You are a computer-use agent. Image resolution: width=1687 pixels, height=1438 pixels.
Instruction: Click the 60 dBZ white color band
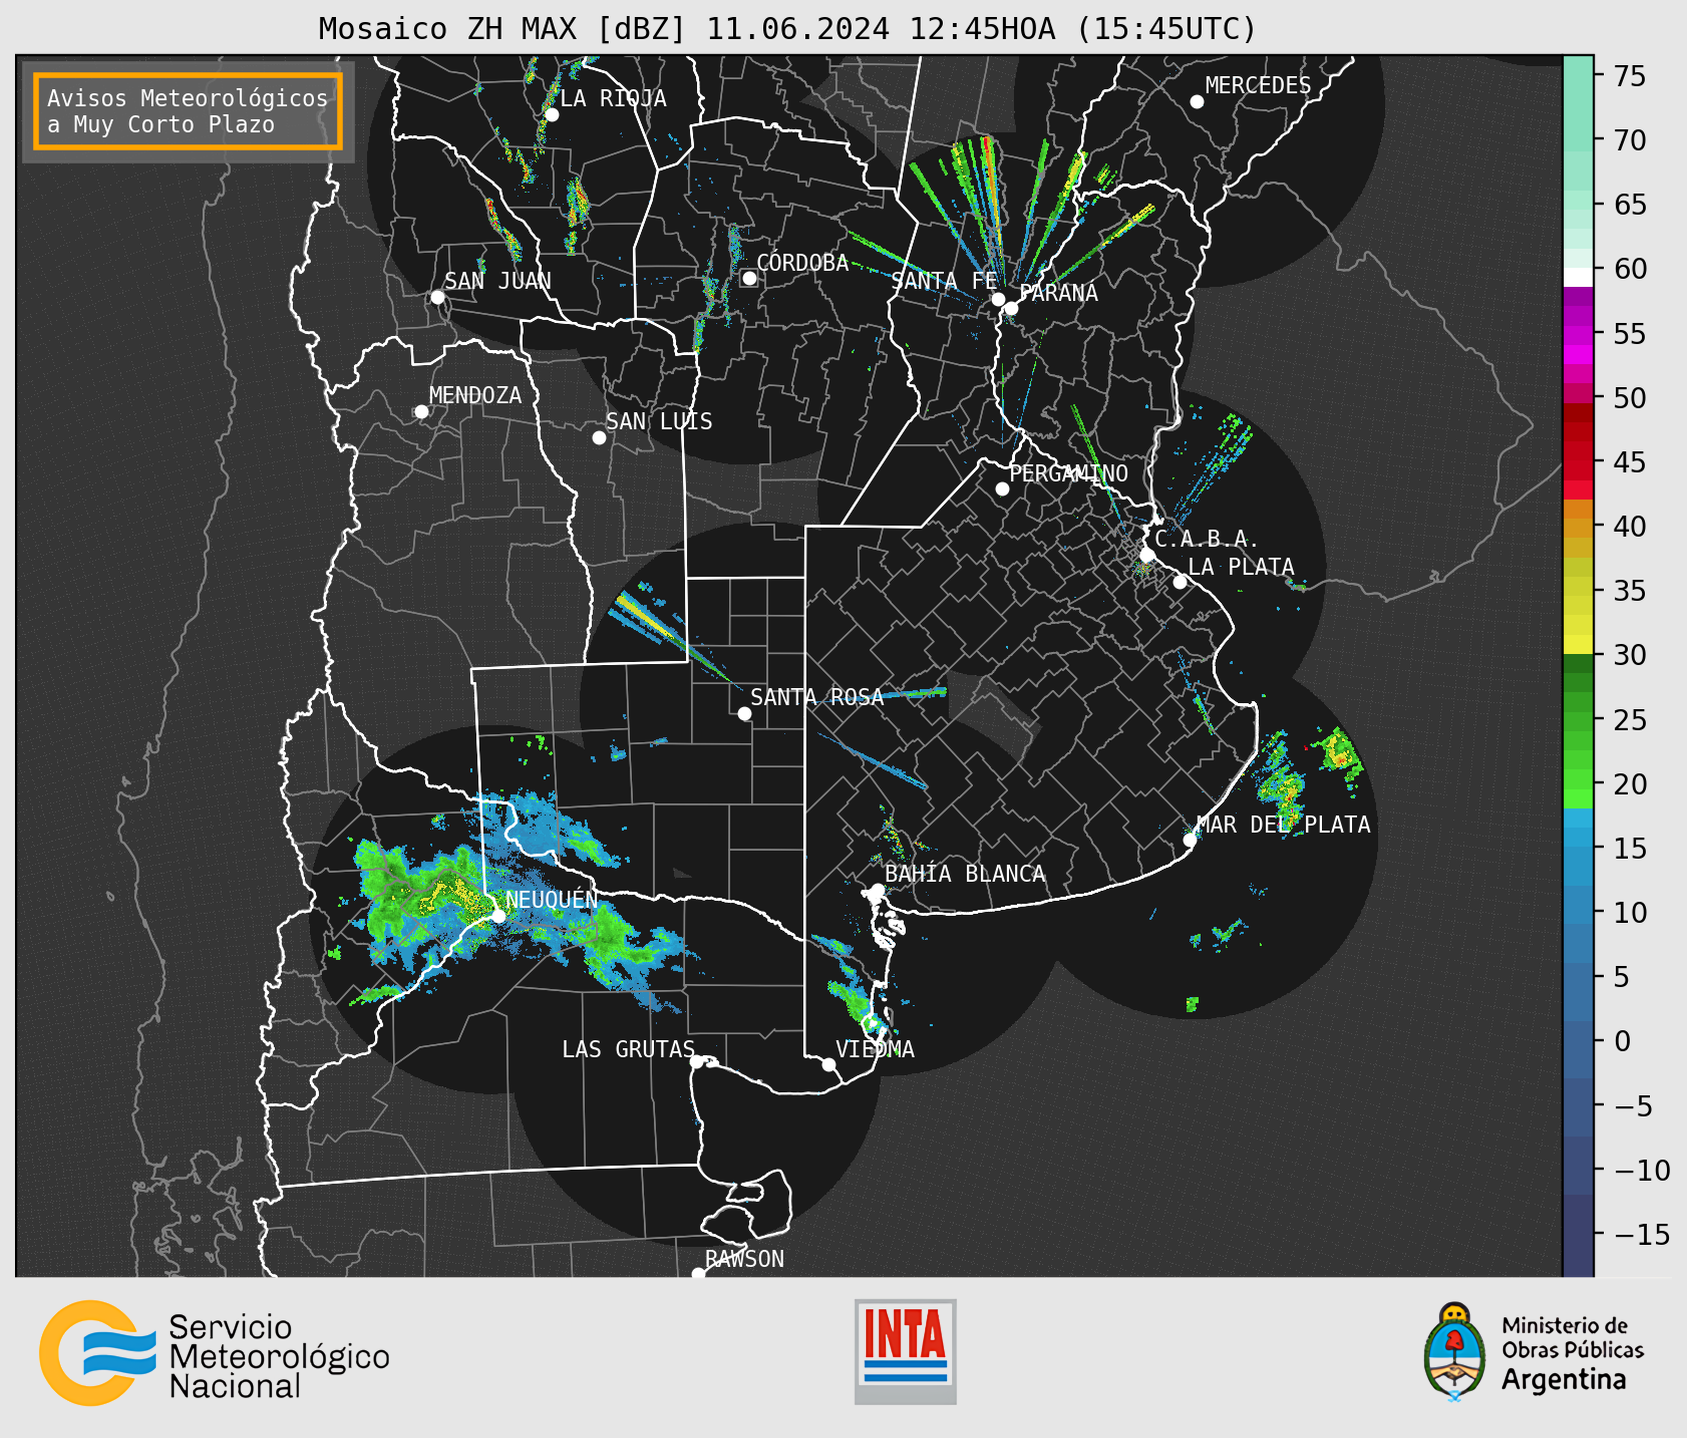[x=1578, y=276]
